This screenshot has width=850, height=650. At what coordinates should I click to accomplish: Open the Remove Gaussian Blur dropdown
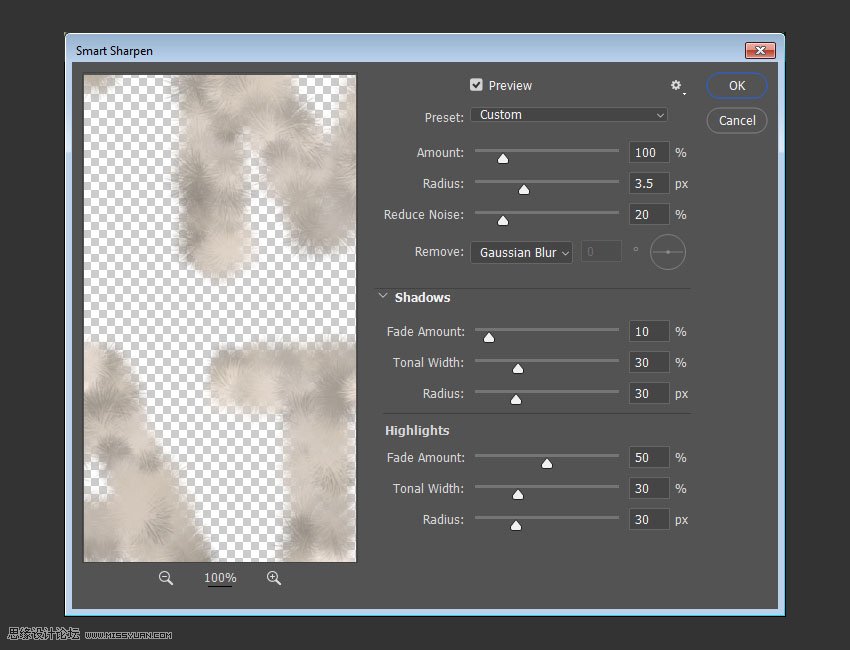pyautogui.click(x=521, y=252)
